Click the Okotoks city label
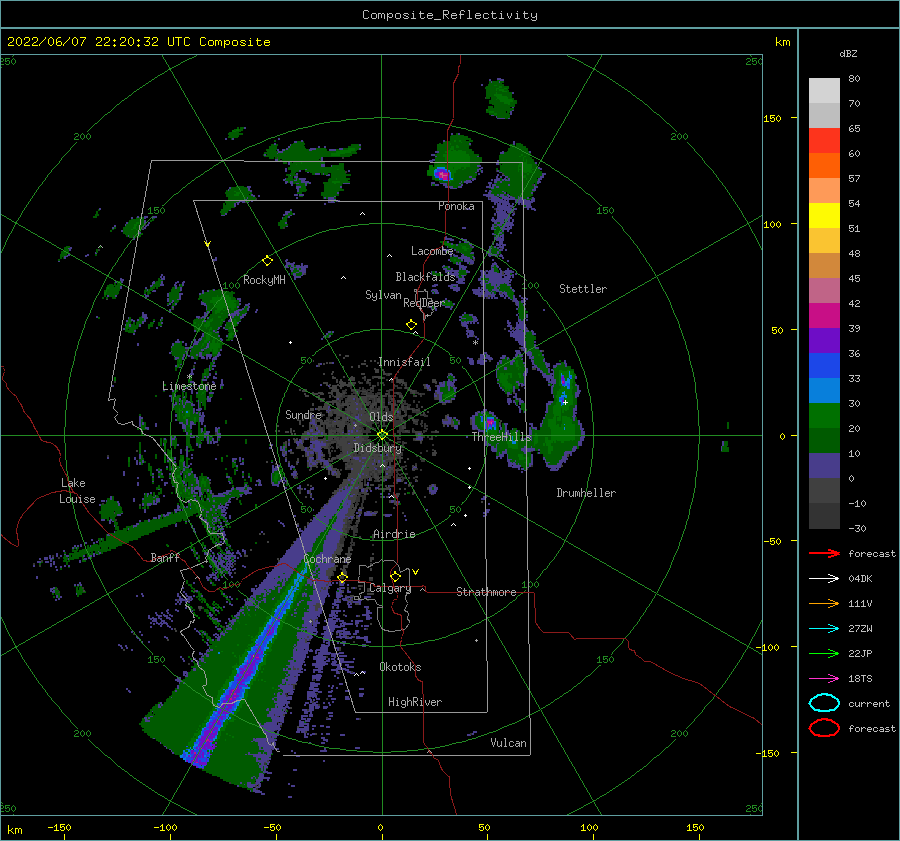 pyautogui.click(x=400, y=667)
